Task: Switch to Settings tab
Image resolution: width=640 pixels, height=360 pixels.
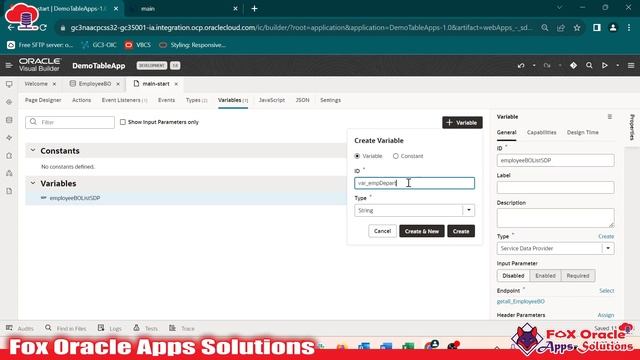Action: pos(330,100)
